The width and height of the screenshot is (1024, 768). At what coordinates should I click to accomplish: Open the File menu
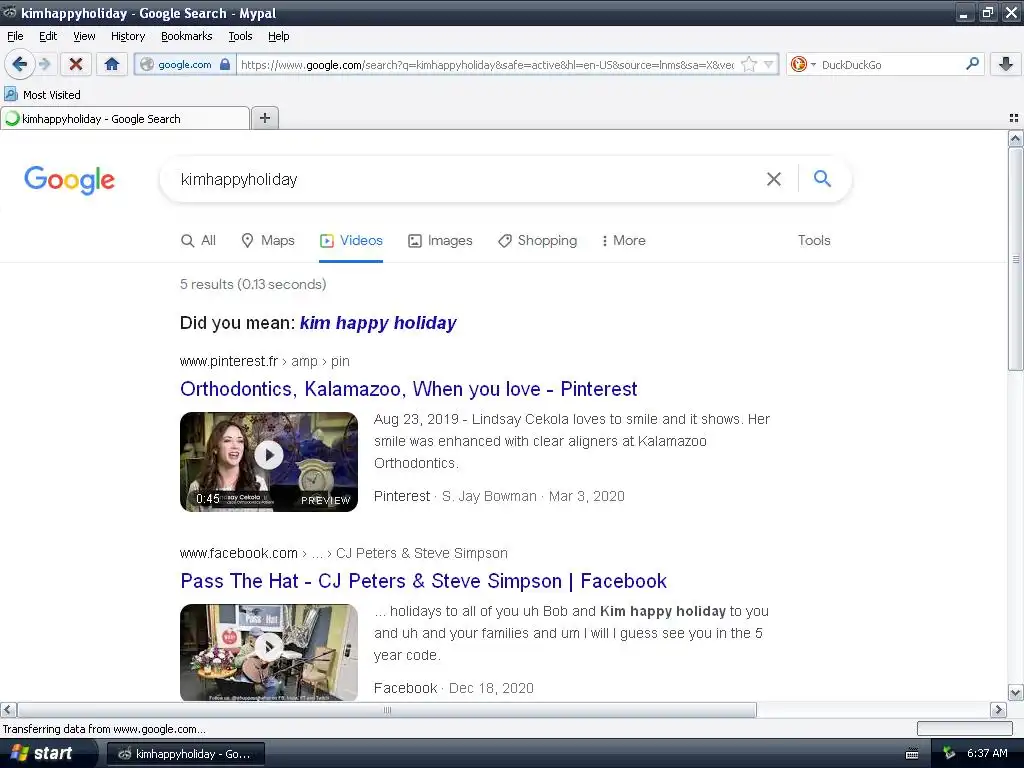15,36
